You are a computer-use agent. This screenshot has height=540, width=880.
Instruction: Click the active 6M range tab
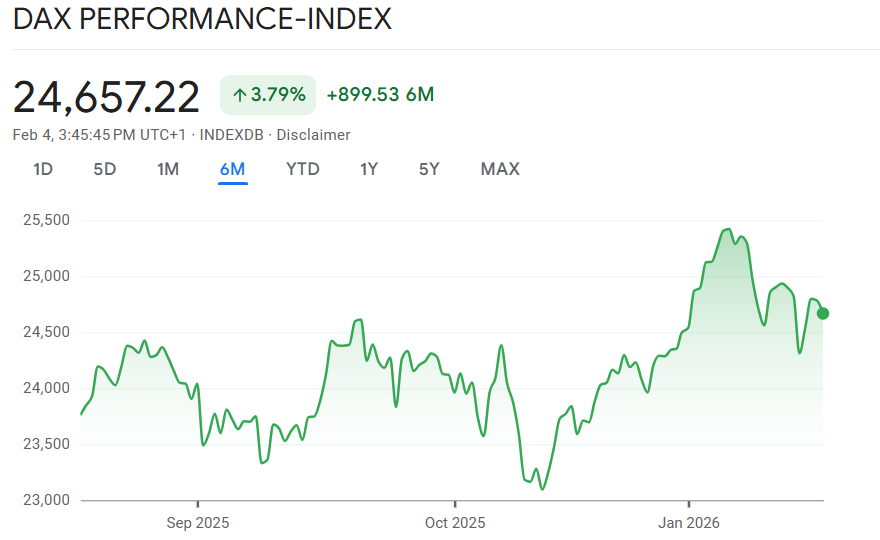pyautogui.click(x=232, y=169)
